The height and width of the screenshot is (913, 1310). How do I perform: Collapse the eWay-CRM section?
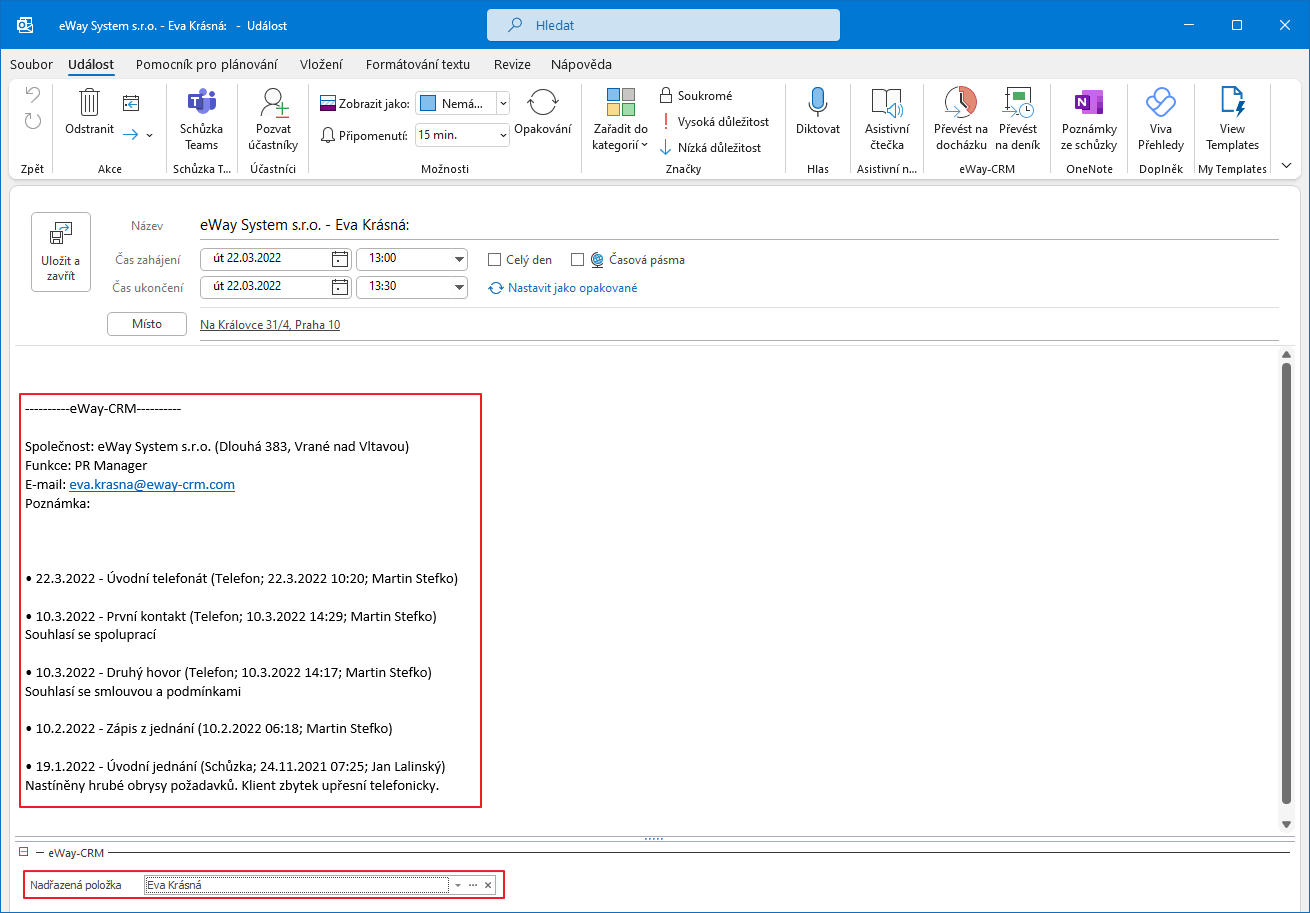pos(23,852)
